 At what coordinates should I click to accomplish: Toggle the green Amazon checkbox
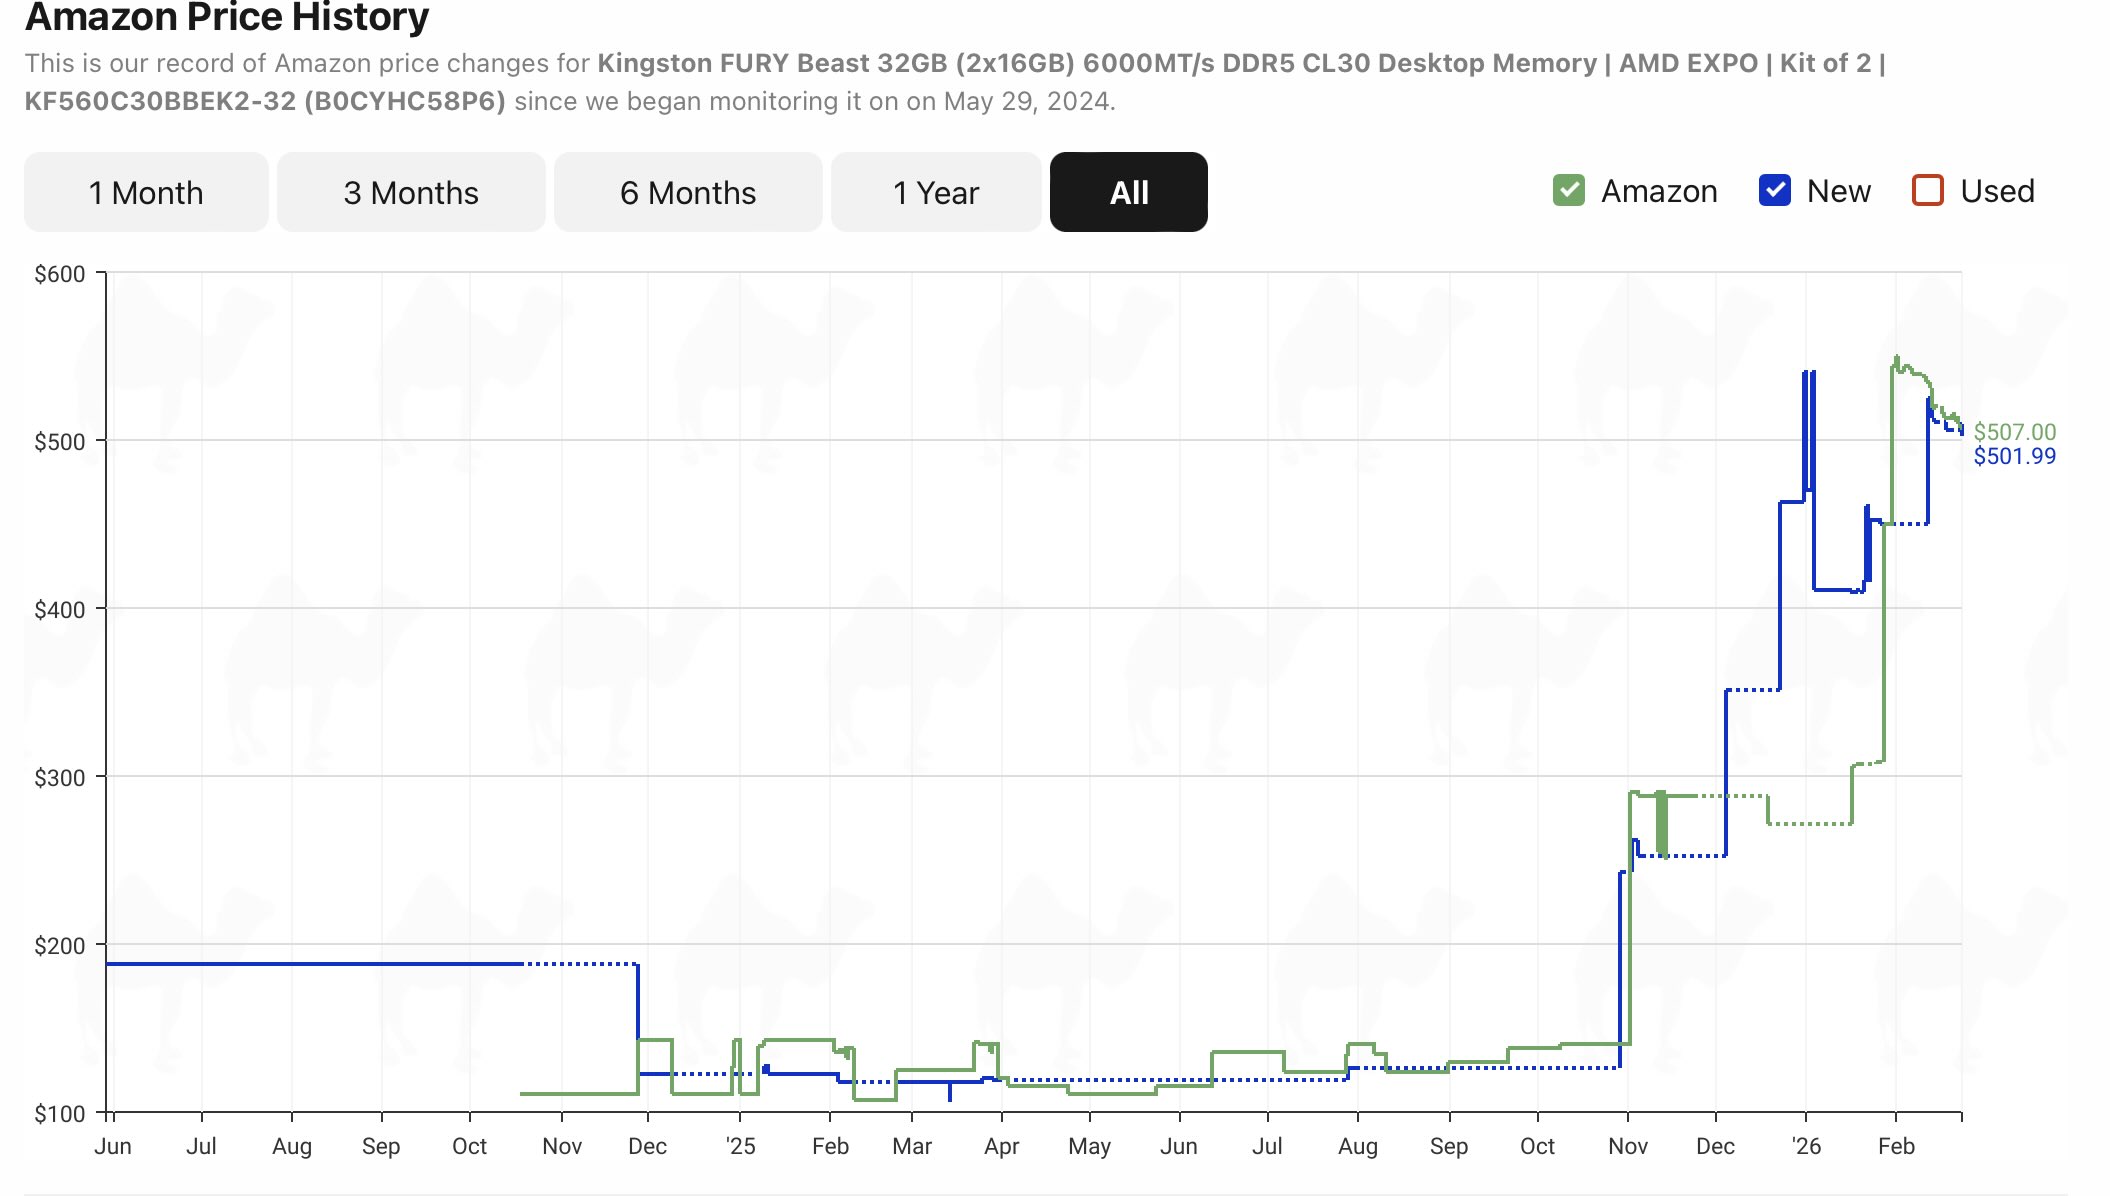click(1568, 190)
